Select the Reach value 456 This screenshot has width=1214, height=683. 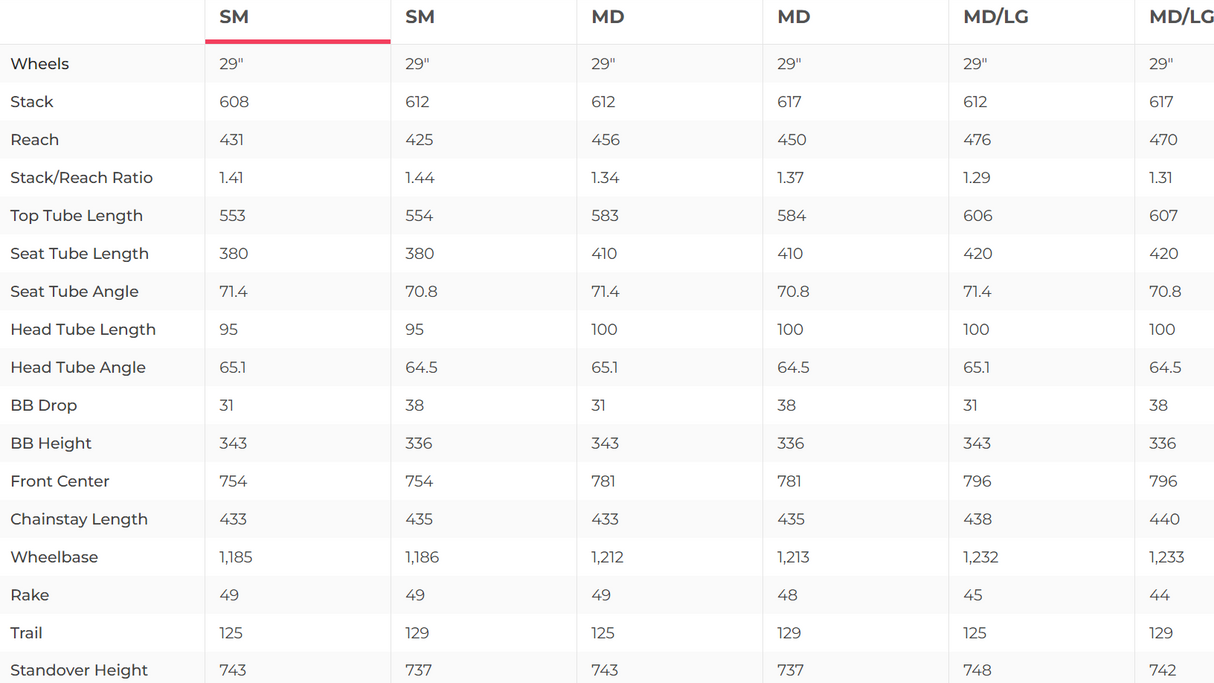[x=605, y=140]
